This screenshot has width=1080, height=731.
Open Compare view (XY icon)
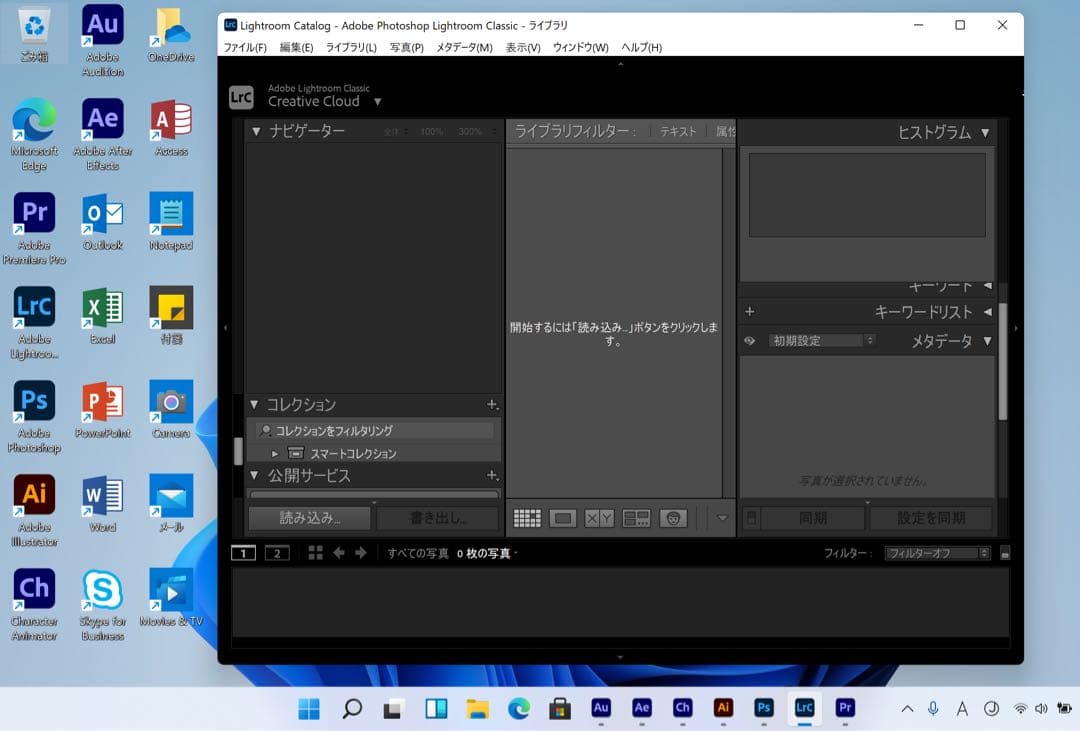[598, 517]
